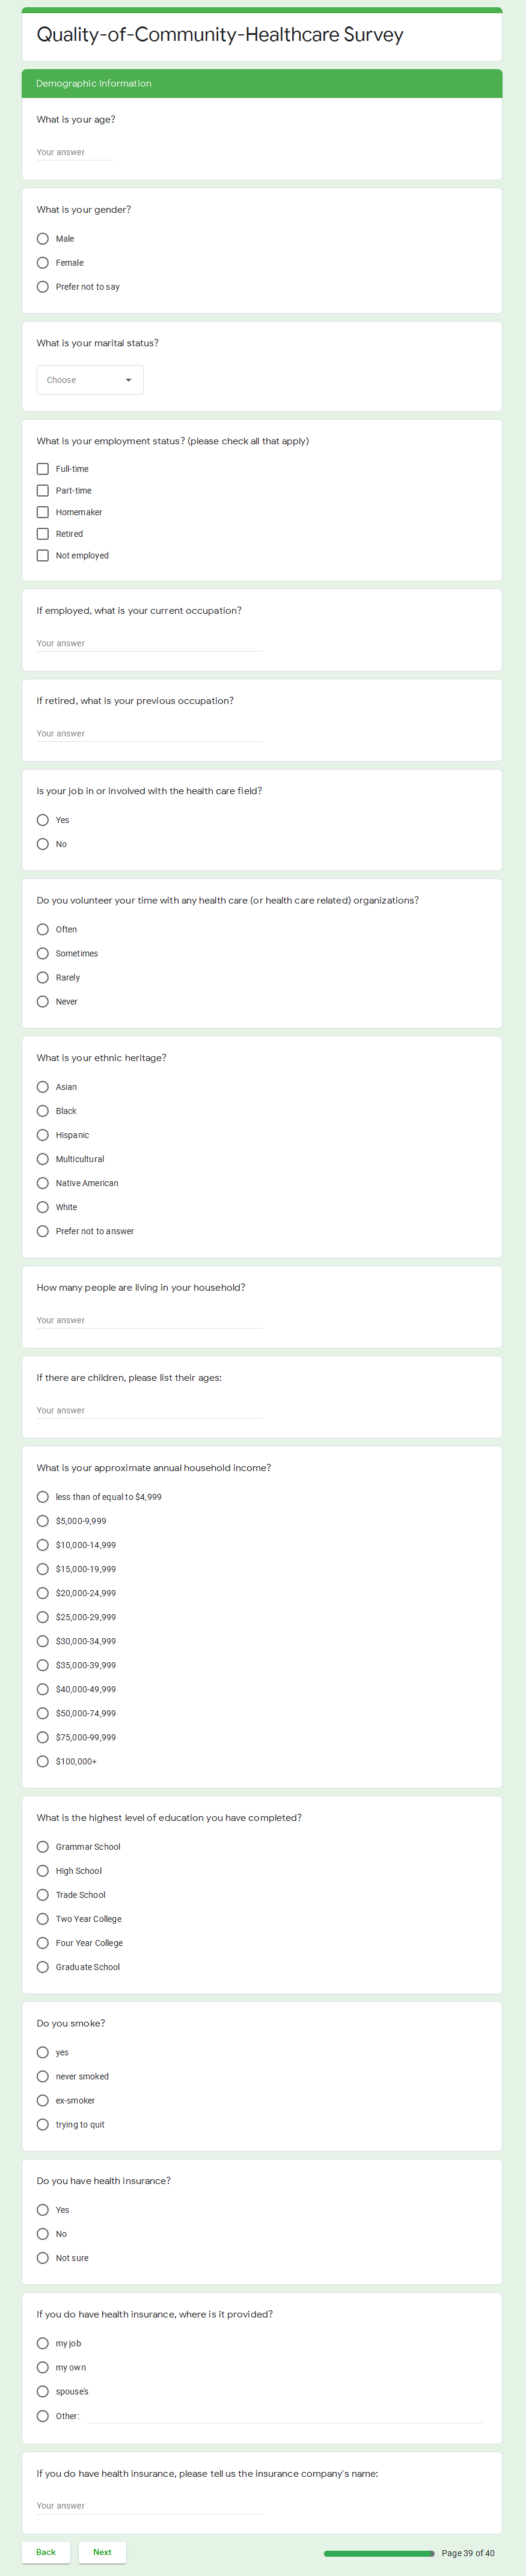Click the survey page progress bar
The width and height of the screenshot is (526, 2576).
click(379, 2553)
